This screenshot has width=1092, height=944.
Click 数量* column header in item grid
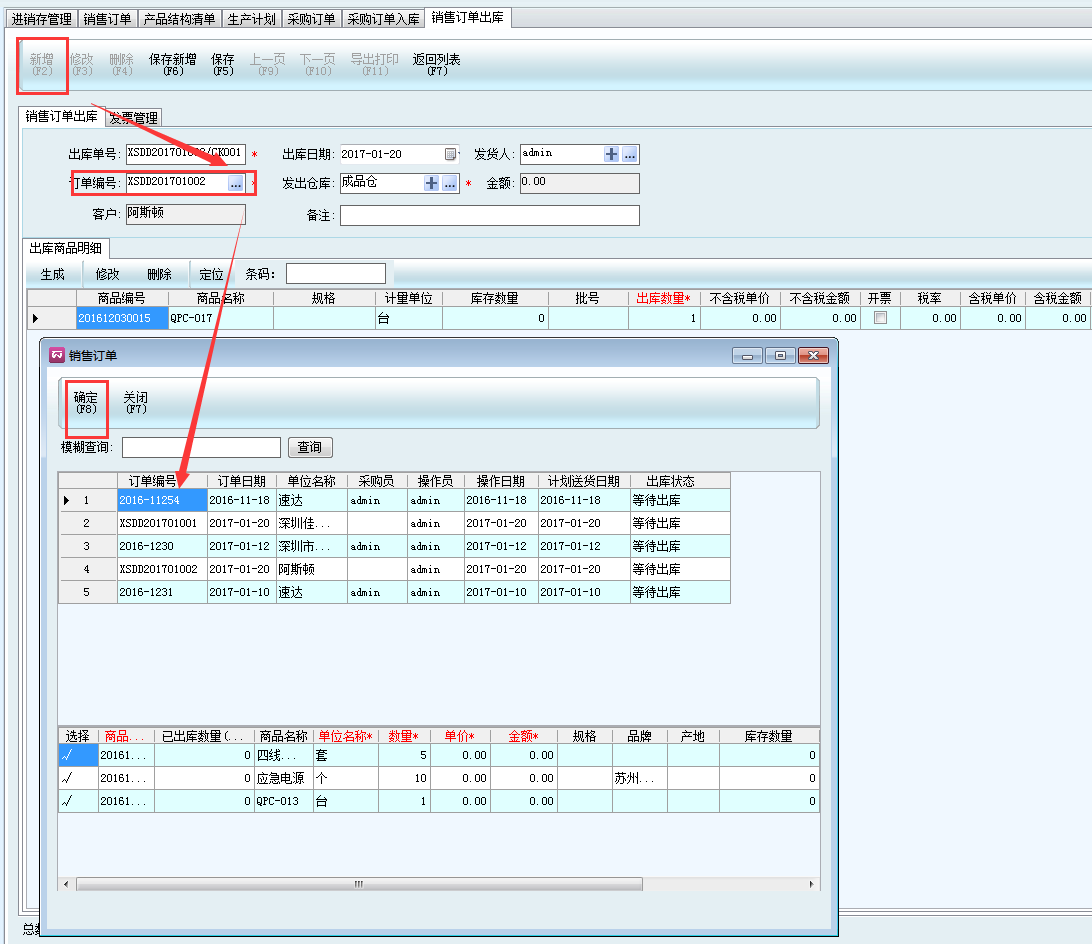[x=404, y=736]
